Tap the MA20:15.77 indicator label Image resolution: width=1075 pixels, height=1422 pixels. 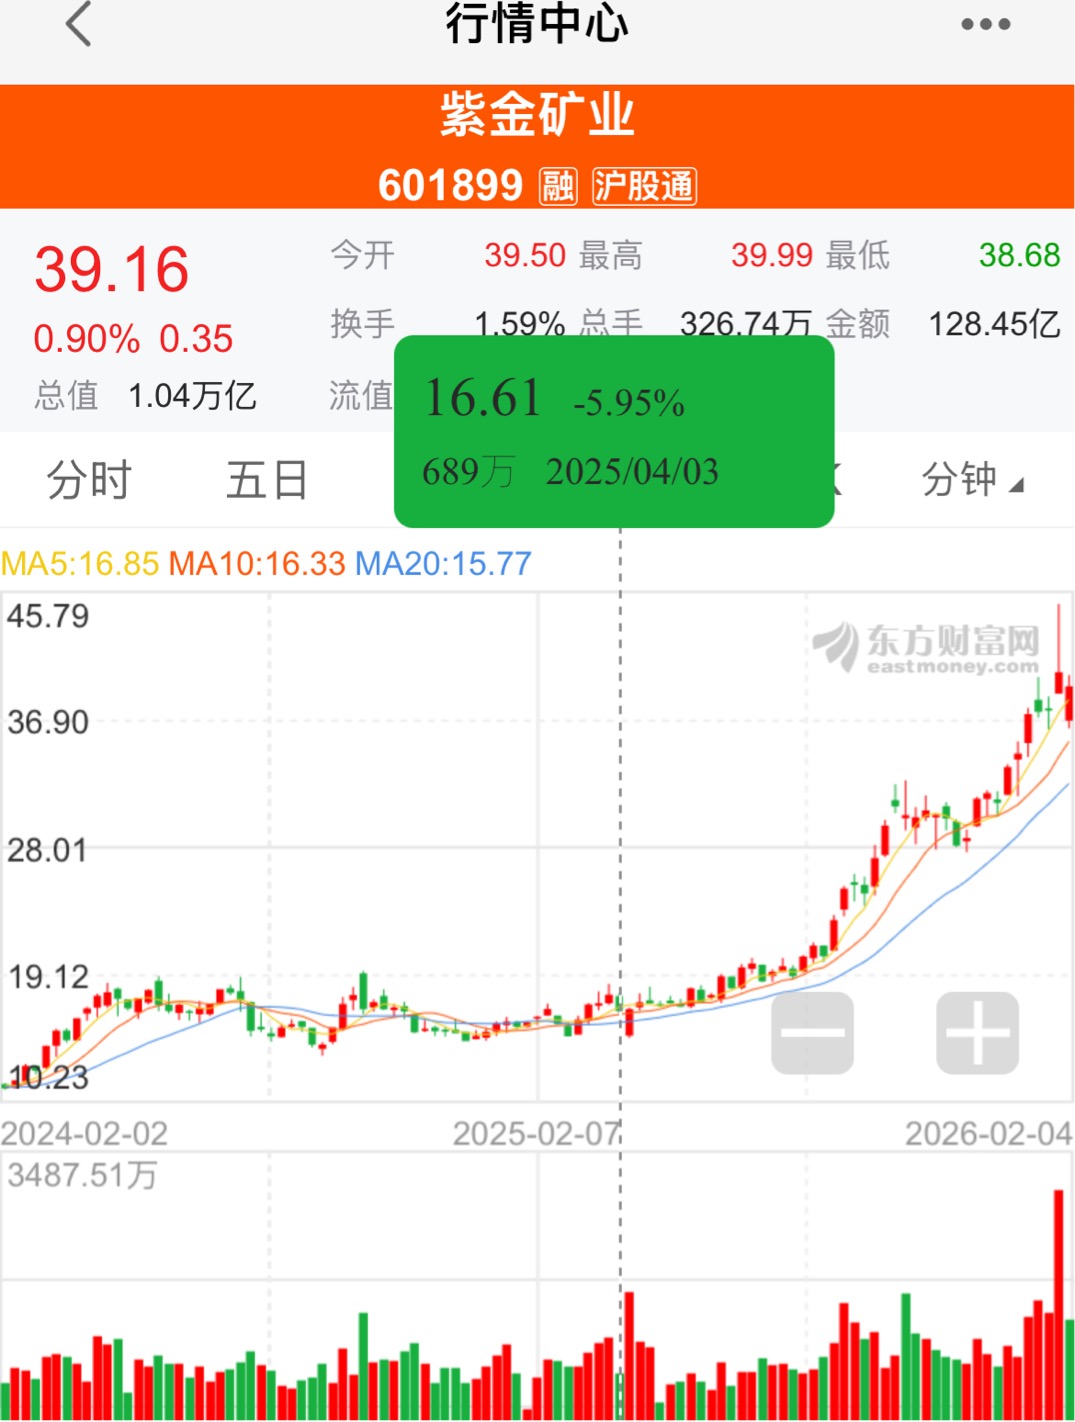[444, 564]
